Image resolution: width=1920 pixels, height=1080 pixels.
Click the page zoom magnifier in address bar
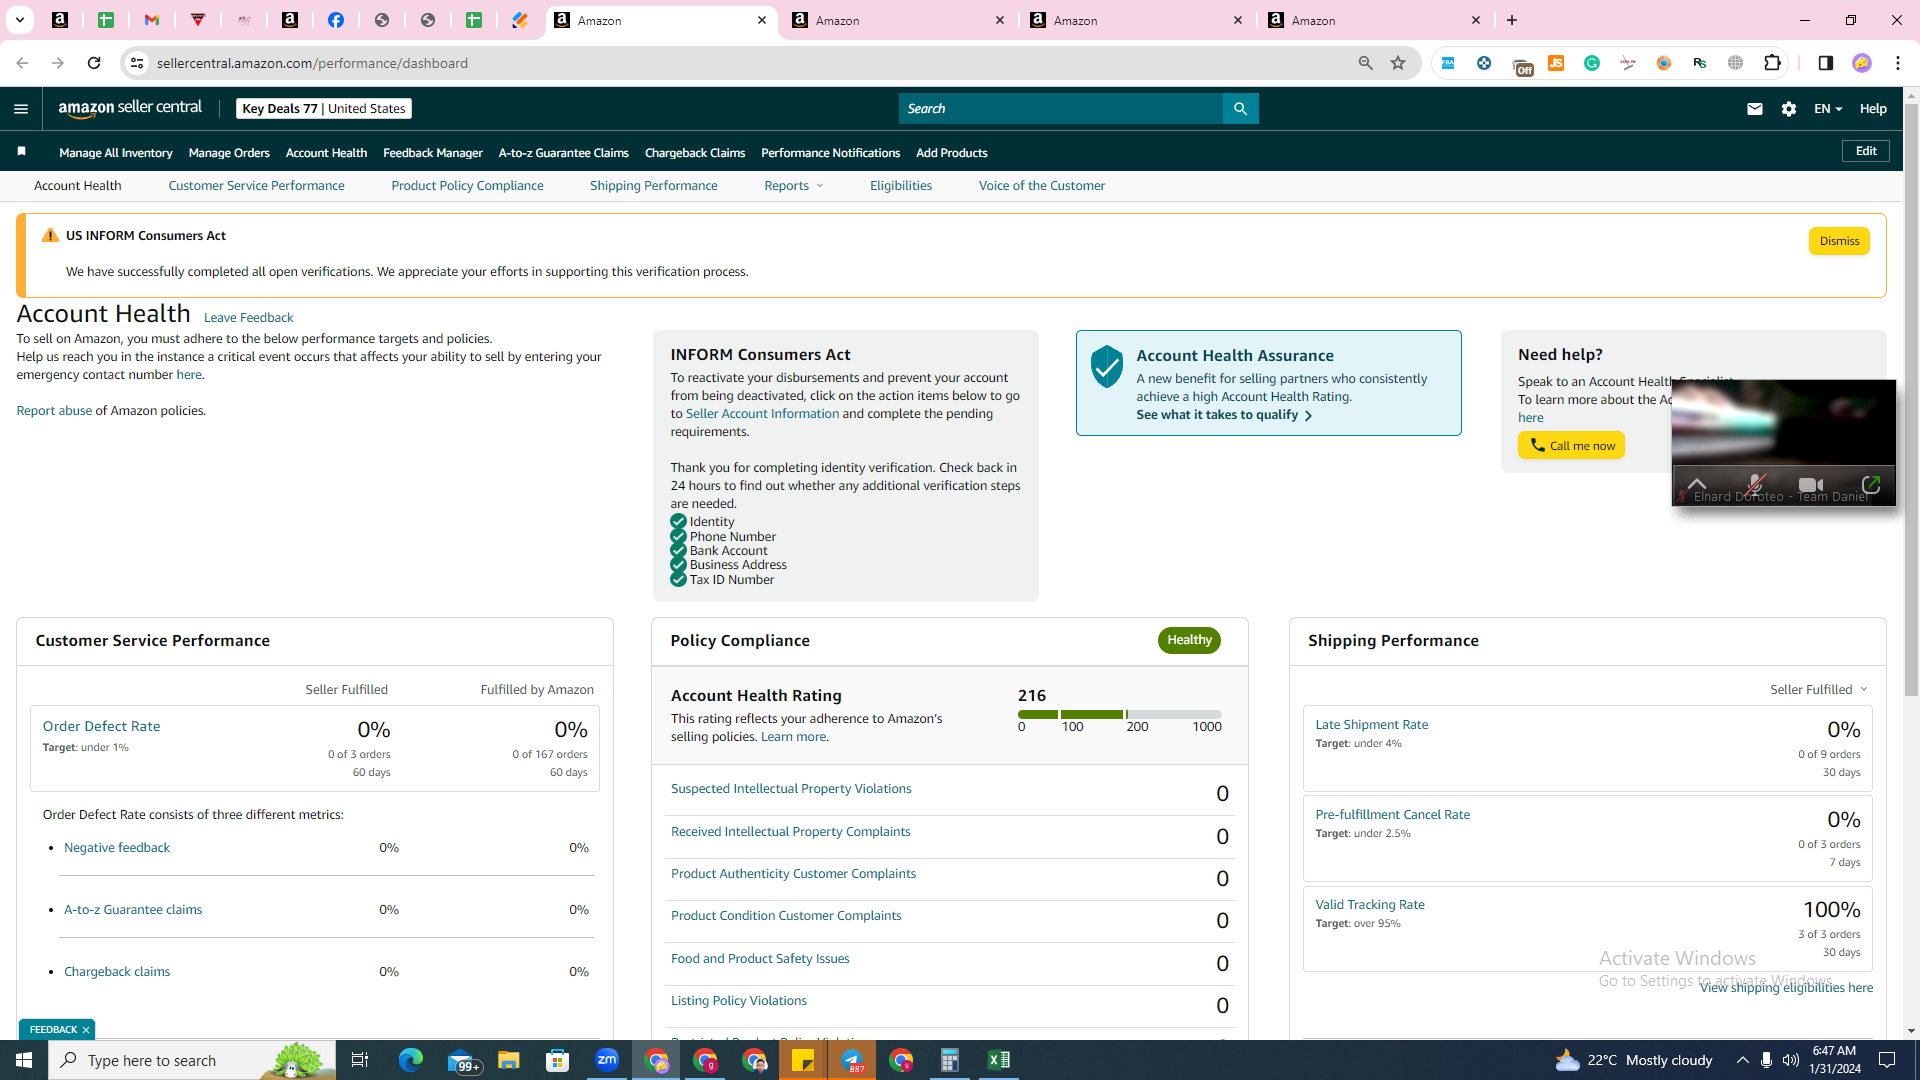1366,63
